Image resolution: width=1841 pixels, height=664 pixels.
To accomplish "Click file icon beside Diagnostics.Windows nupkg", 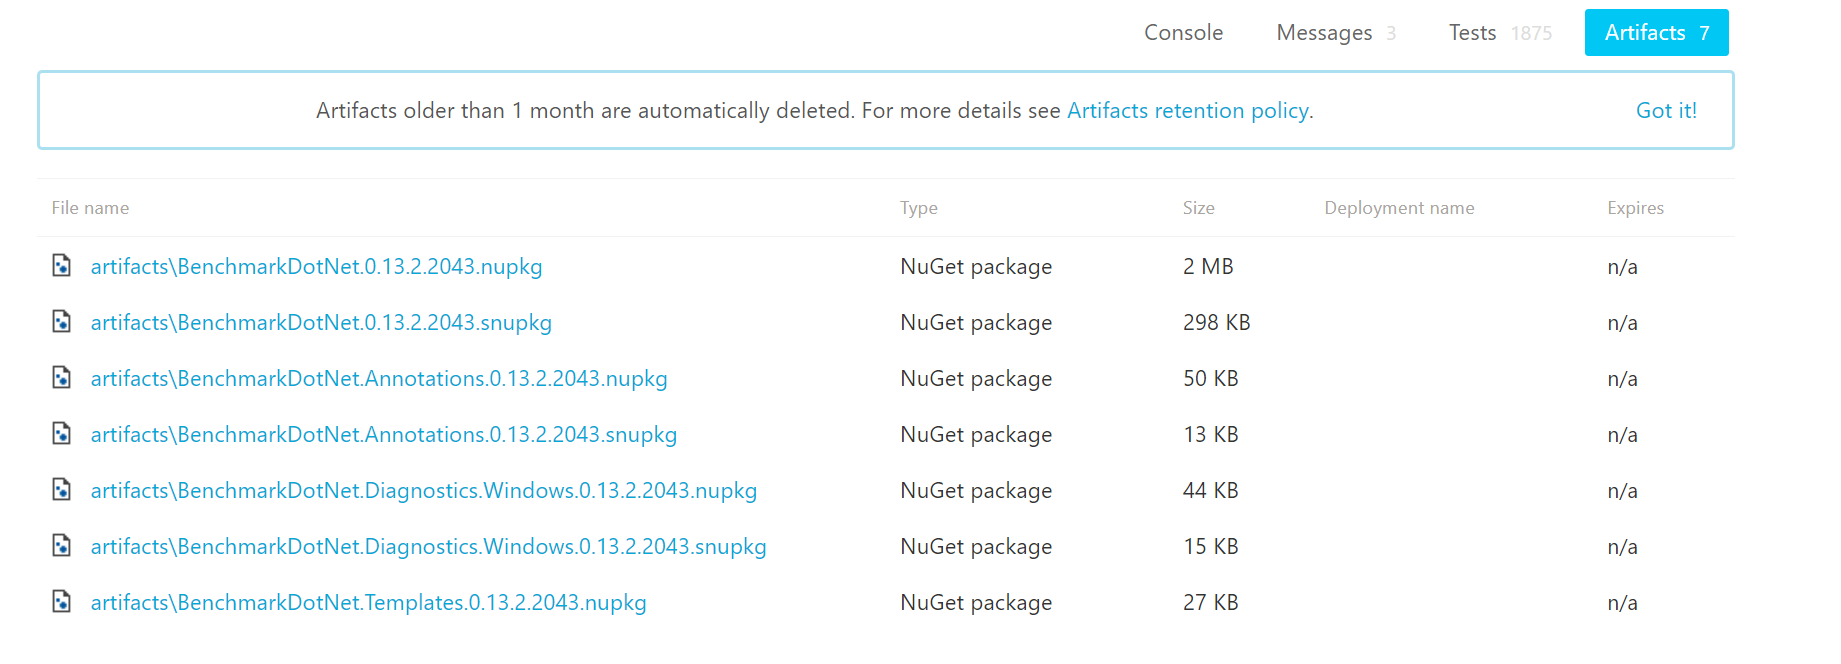I will point(62,490).
